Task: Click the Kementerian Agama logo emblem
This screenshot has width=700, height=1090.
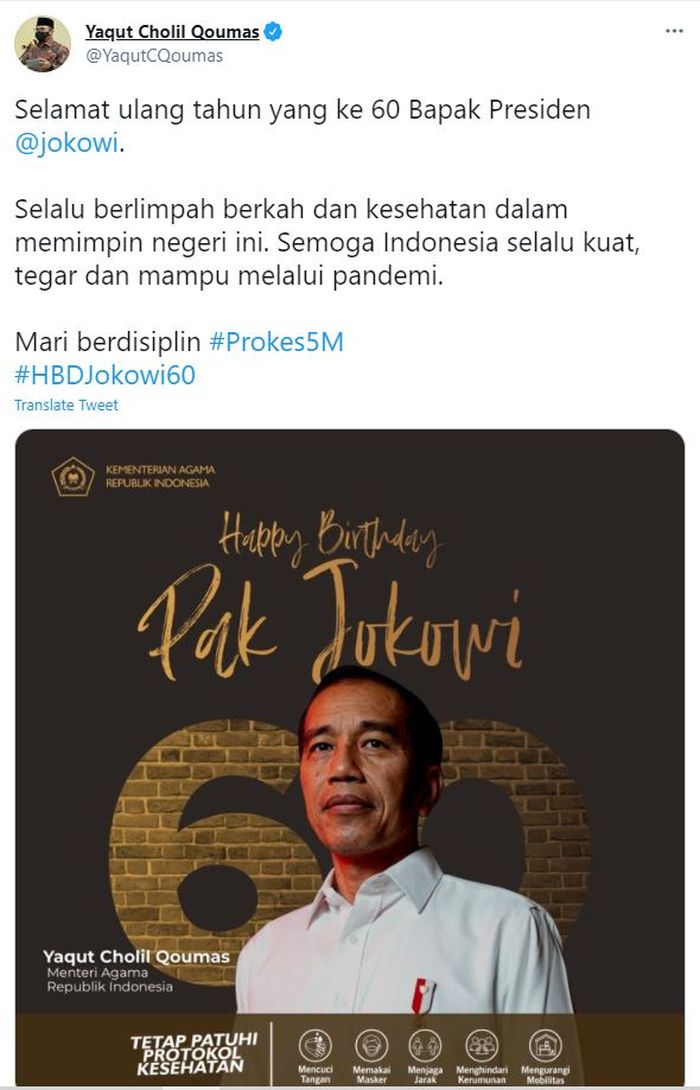Action: (73, 477)
